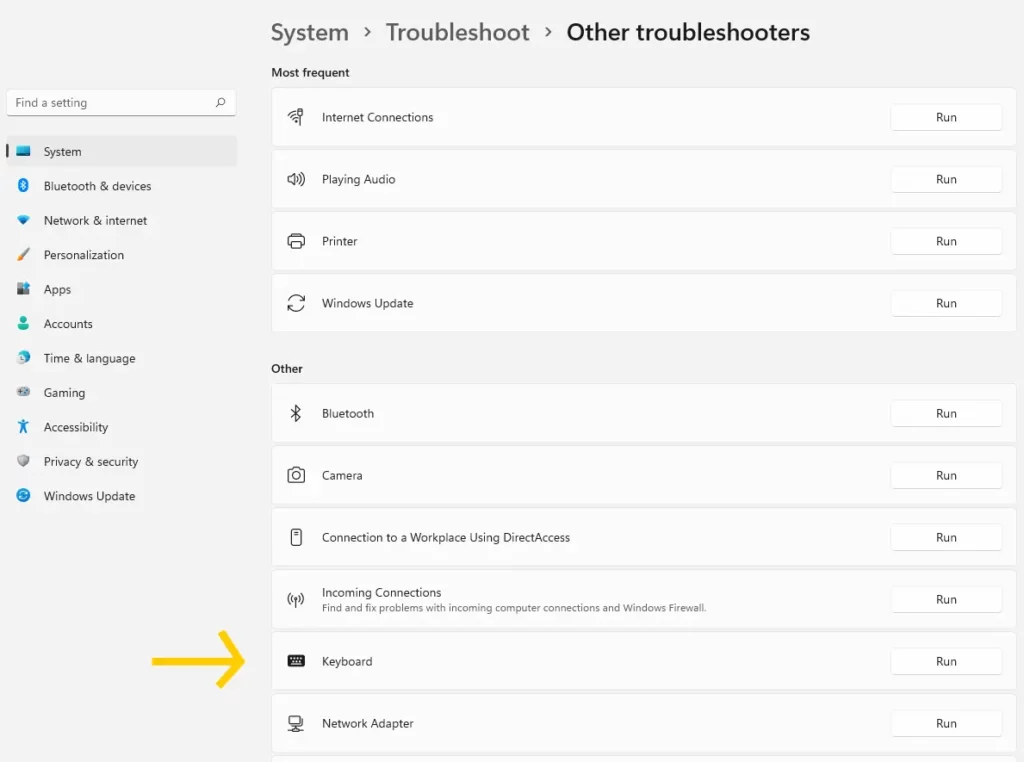Click the DirectAccess workplace connection icon
This screenshot has height=762, width=1024.
tap(296, 537)
